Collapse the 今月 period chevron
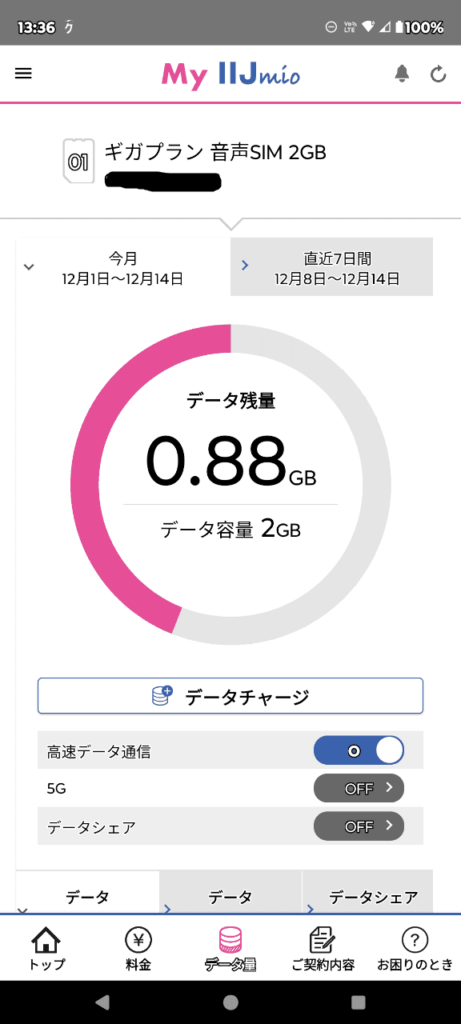 tap(29, 266)
